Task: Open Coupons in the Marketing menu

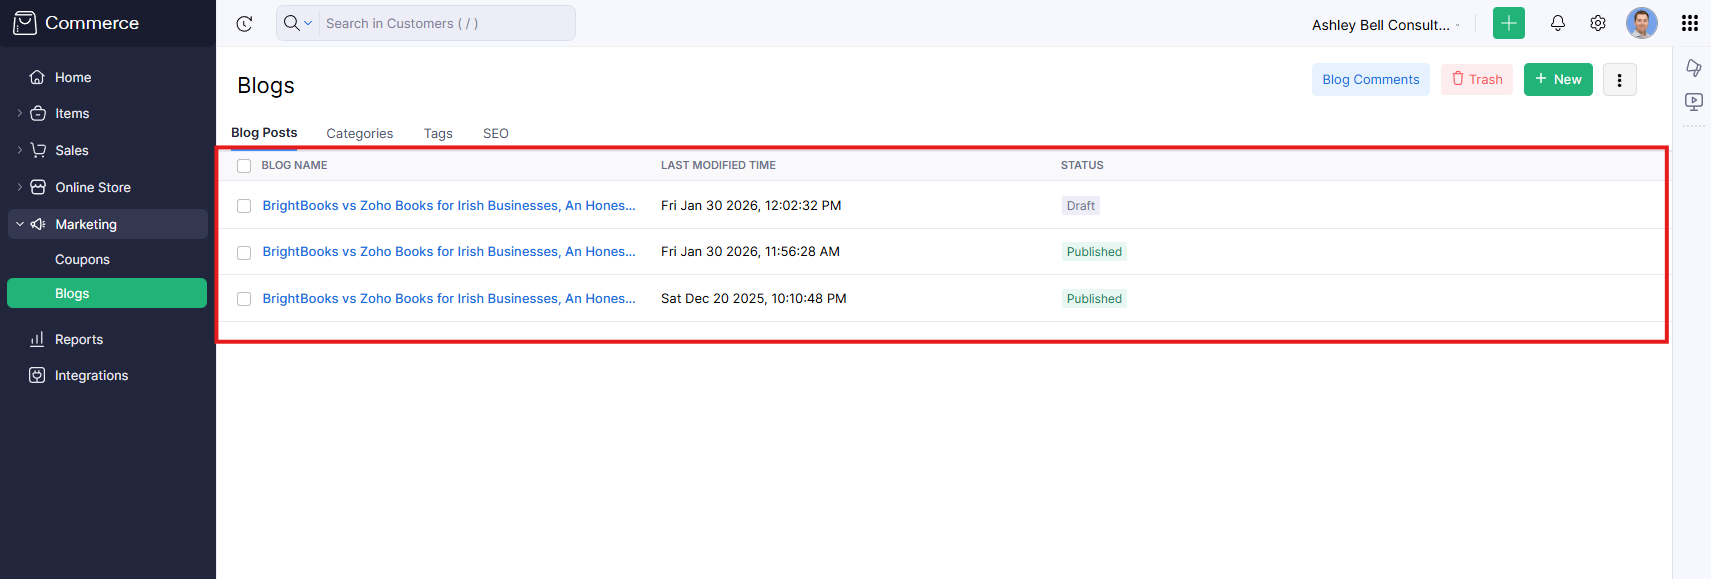Action: [82, 259]
